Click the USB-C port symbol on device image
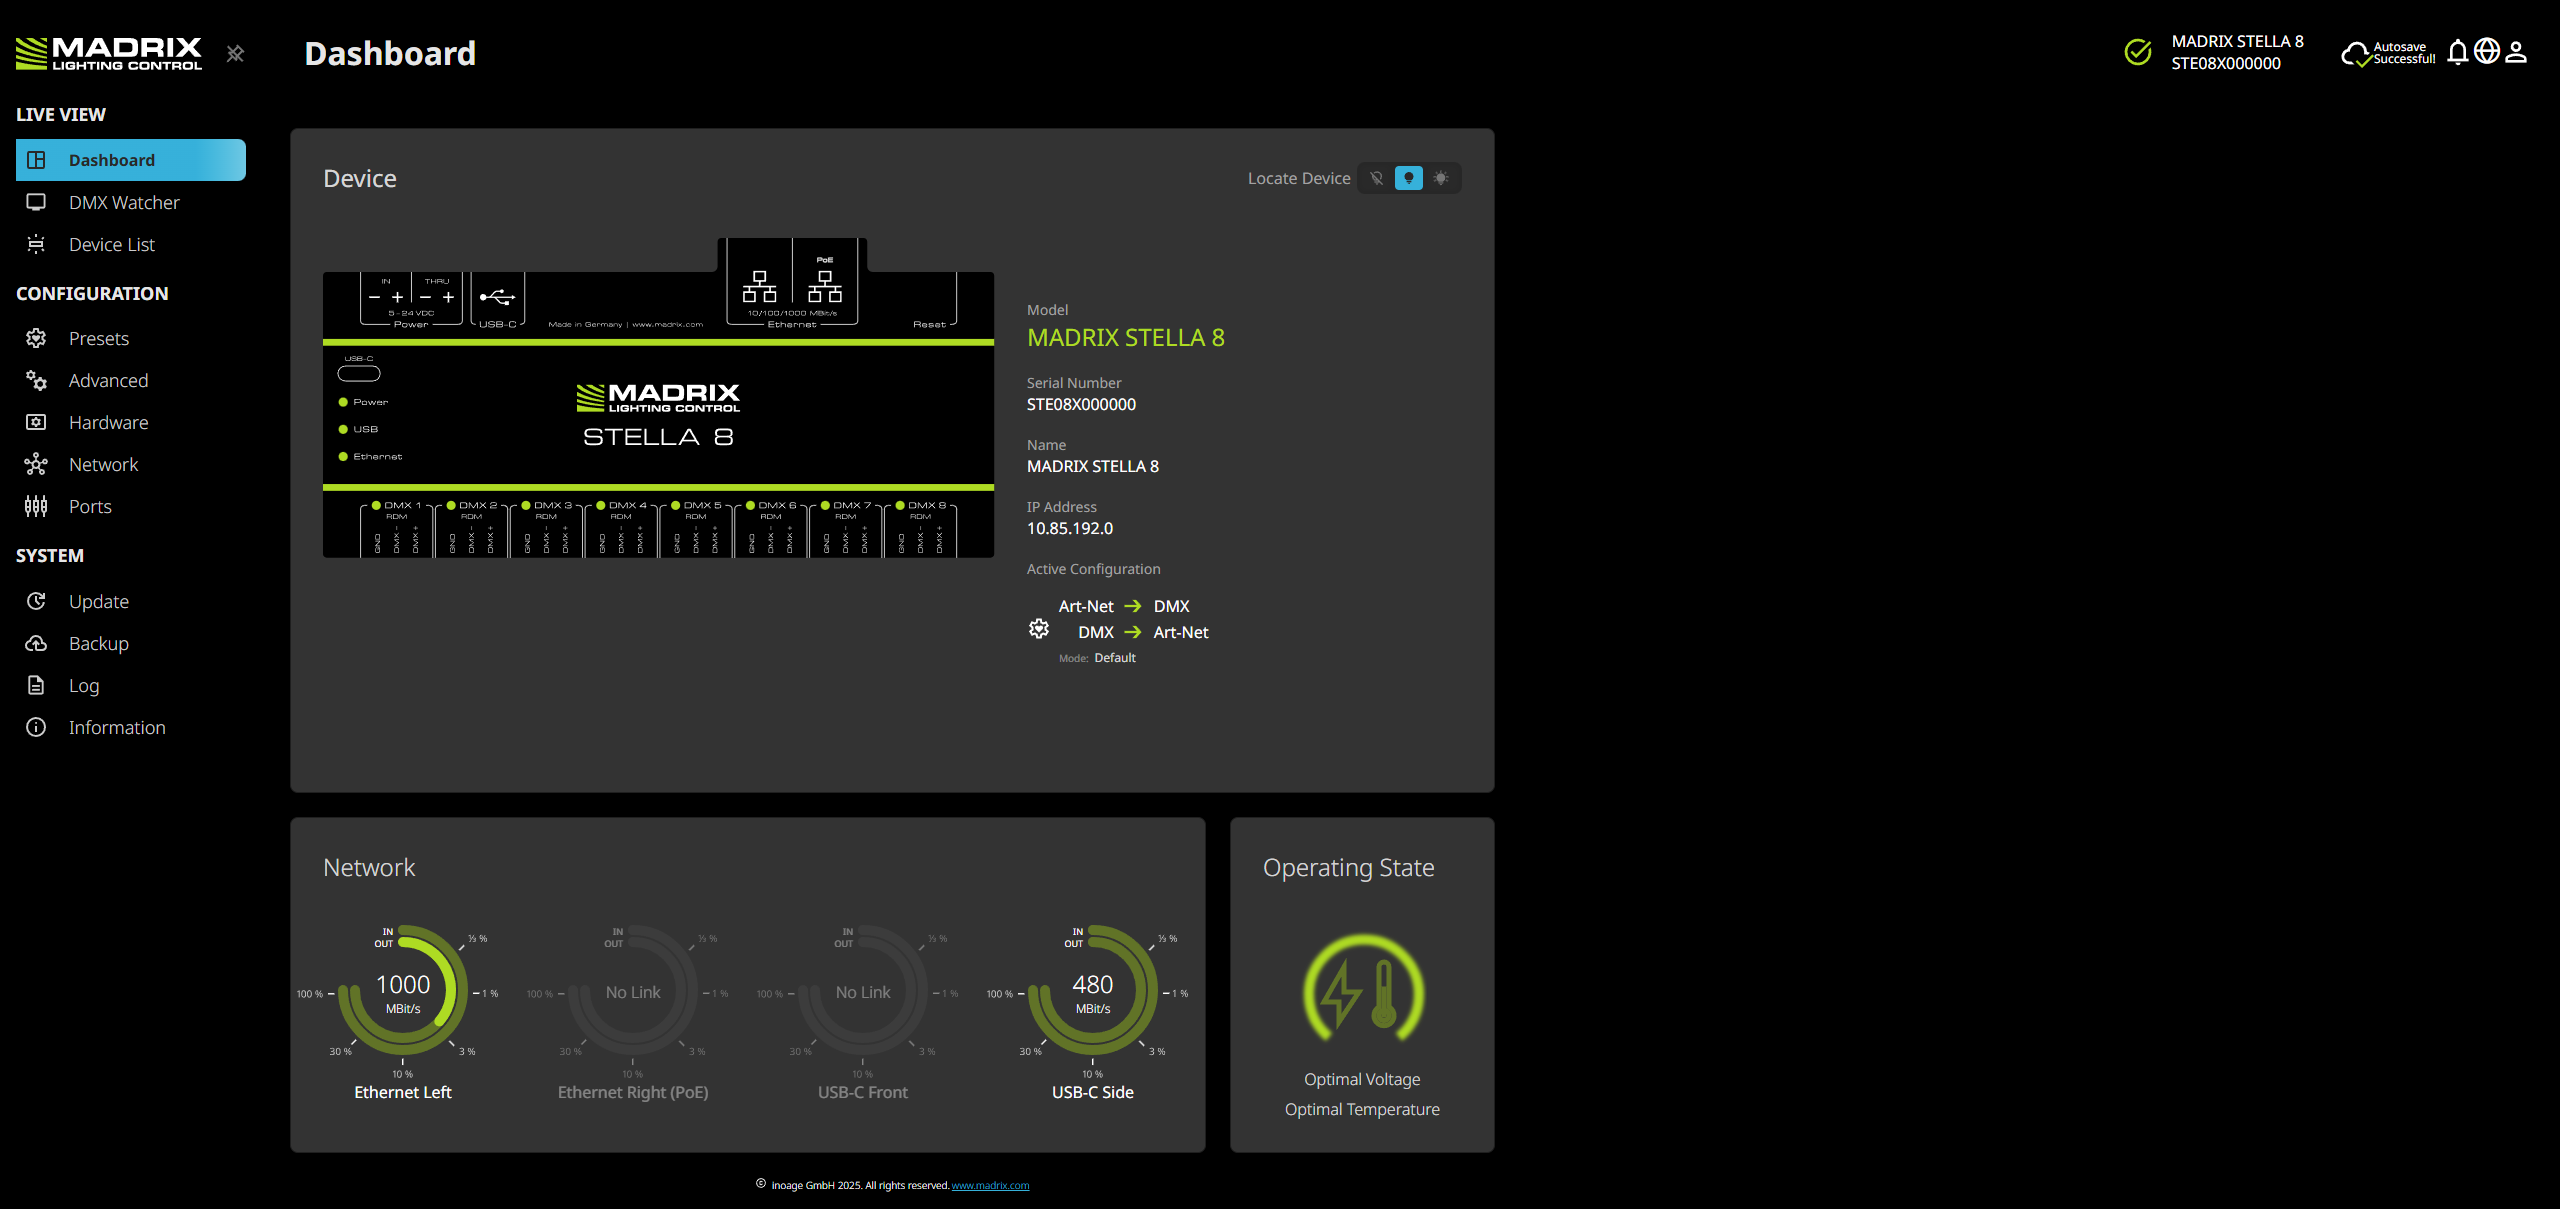This screenshot has height=1209, width=2560. (x=498, y=297)
